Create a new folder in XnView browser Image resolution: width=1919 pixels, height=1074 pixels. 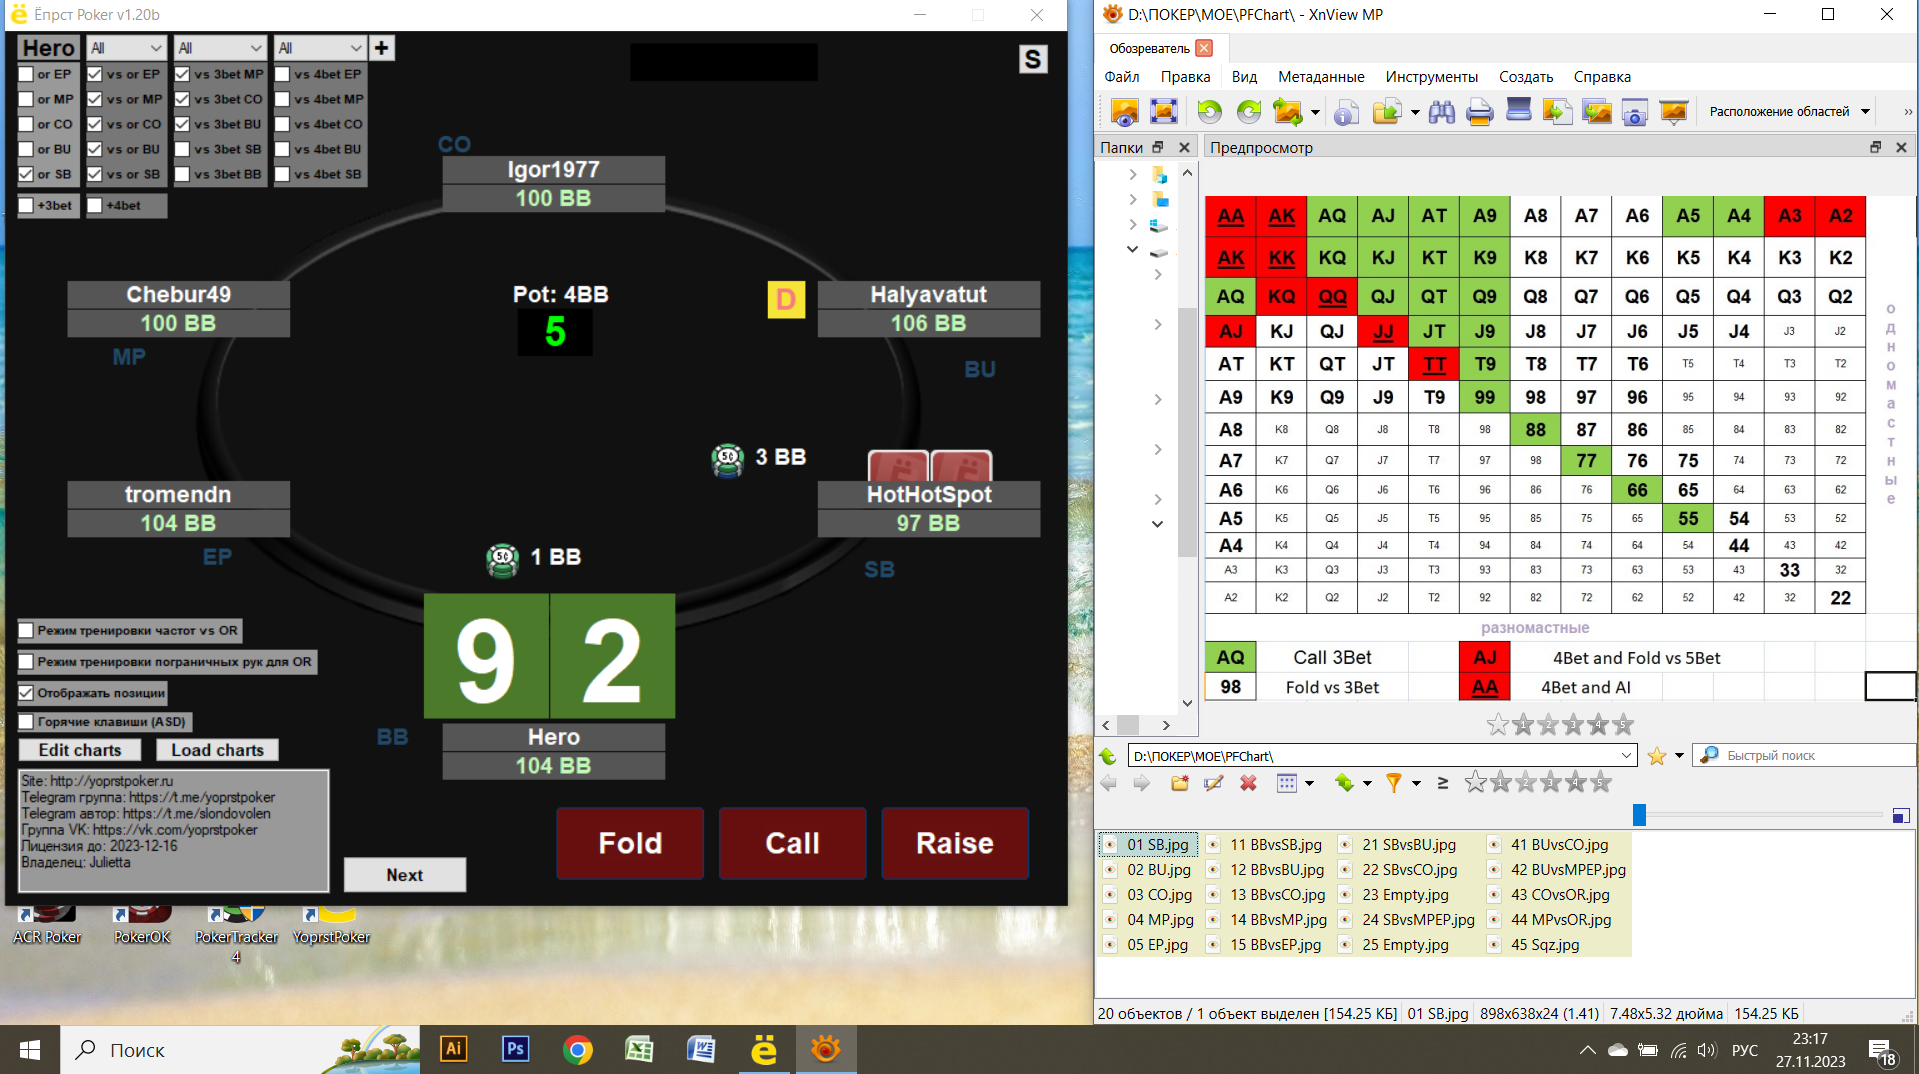(x=1180, y=783)
